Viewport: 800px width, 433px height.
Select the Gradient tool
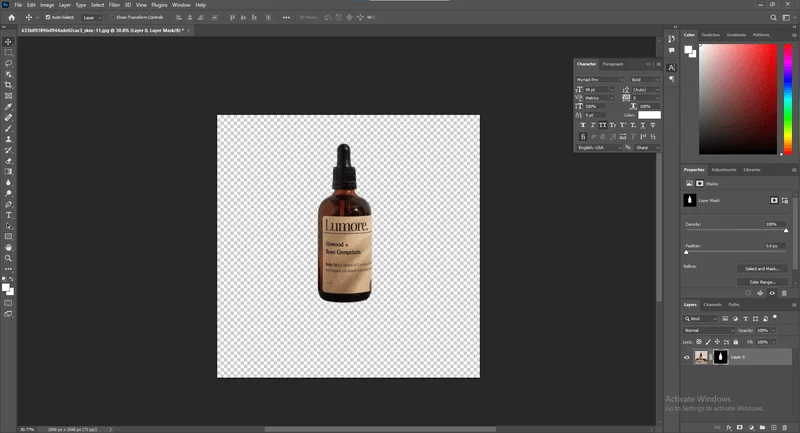(8, 171)
